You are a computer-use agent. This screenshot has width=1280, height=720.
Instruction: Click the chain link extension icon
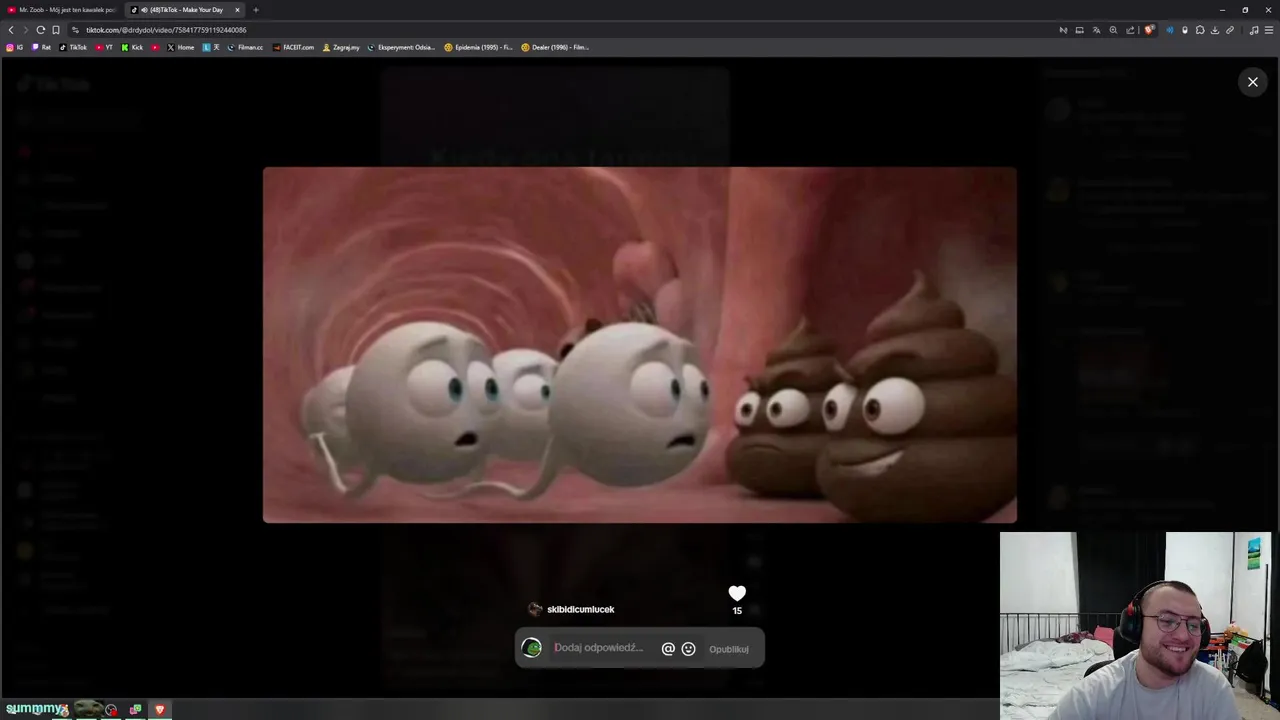point(1230,30)
